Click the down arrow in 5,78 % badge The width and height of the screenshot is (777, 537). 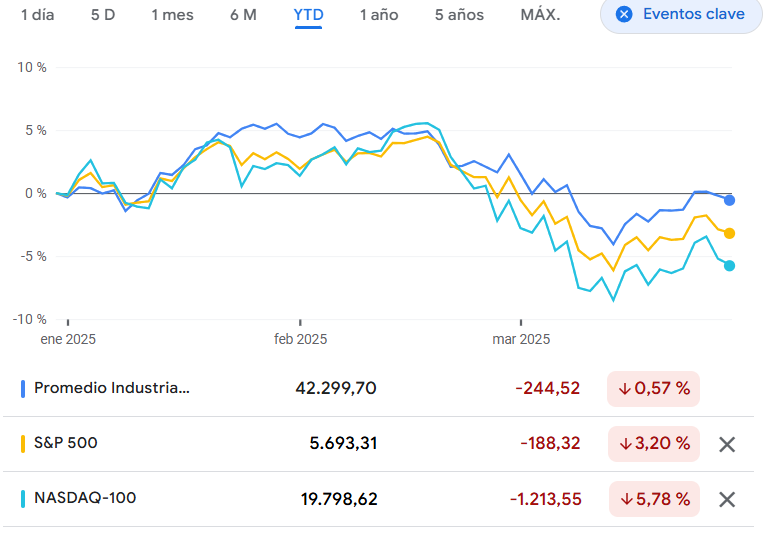point(625,499)
